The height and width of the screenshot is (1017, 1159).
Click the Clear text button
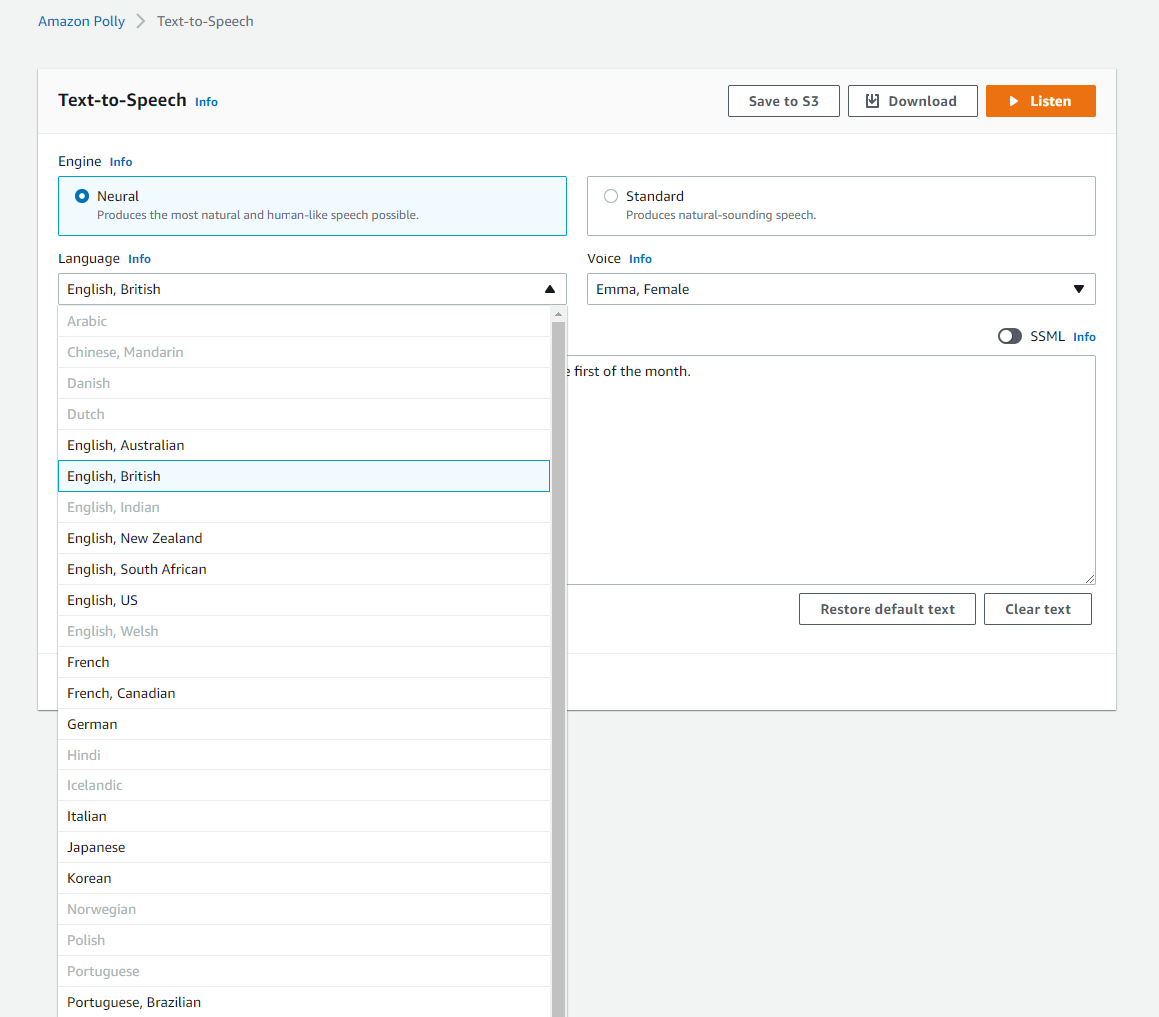click(1037, 609)
